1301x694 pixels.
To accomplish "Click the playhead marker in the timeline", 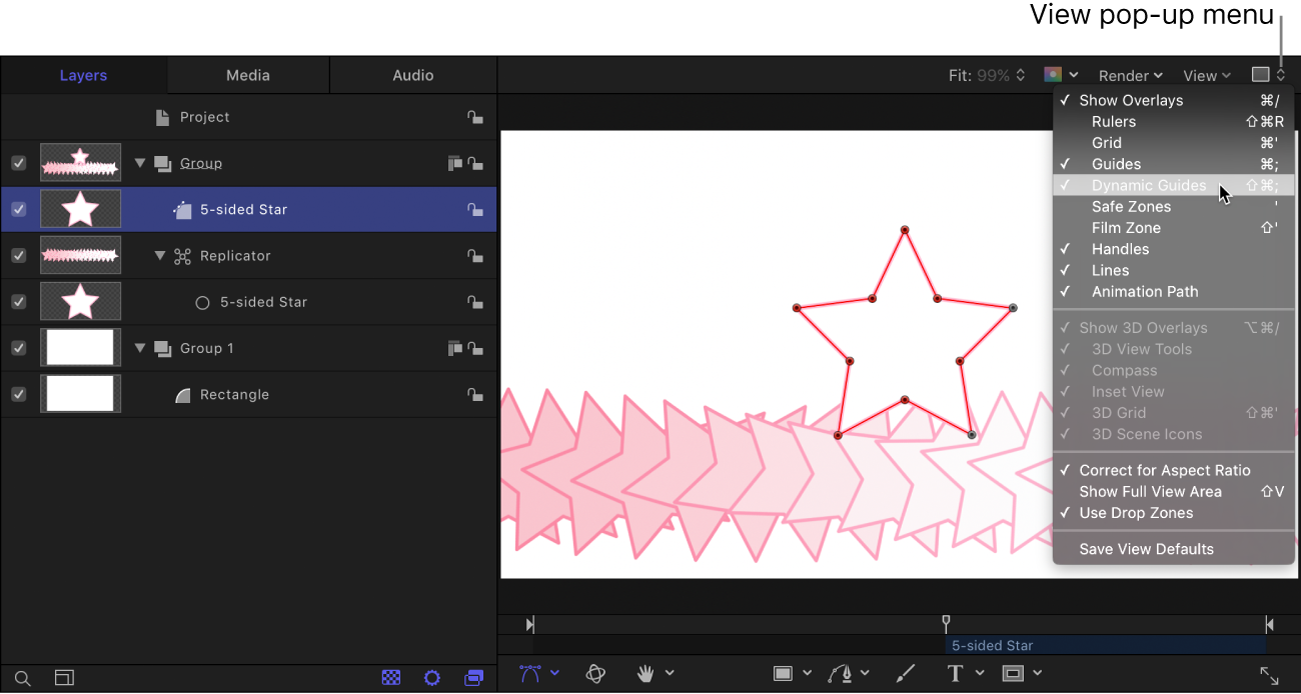I will coord(946,624).
